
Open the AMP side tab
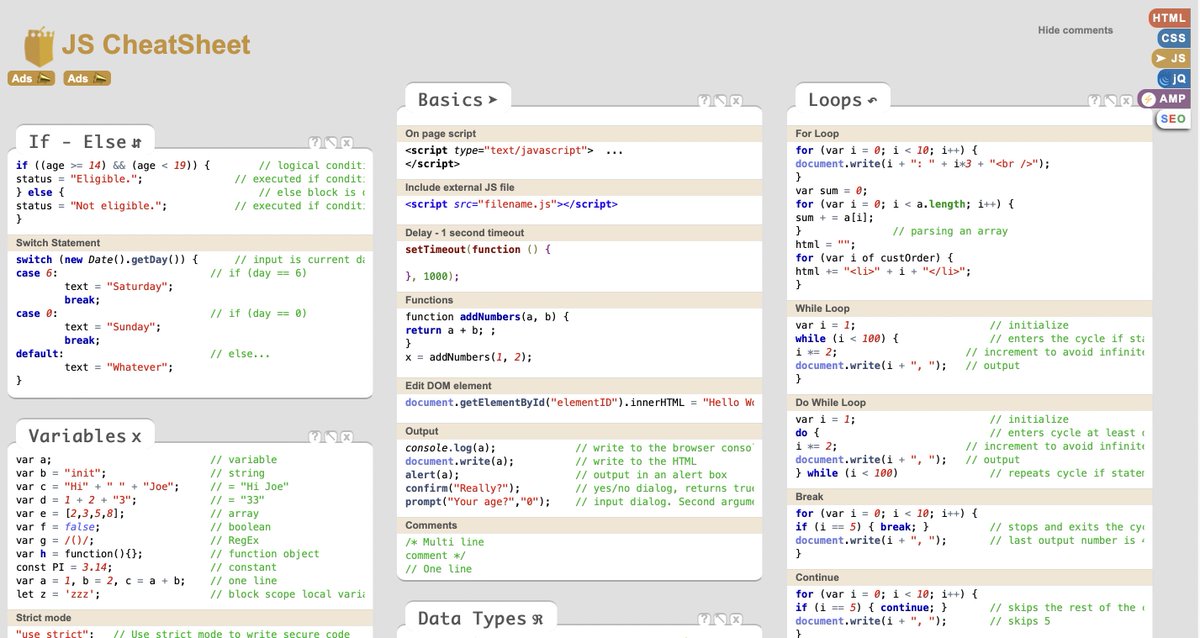(1164, 98)
